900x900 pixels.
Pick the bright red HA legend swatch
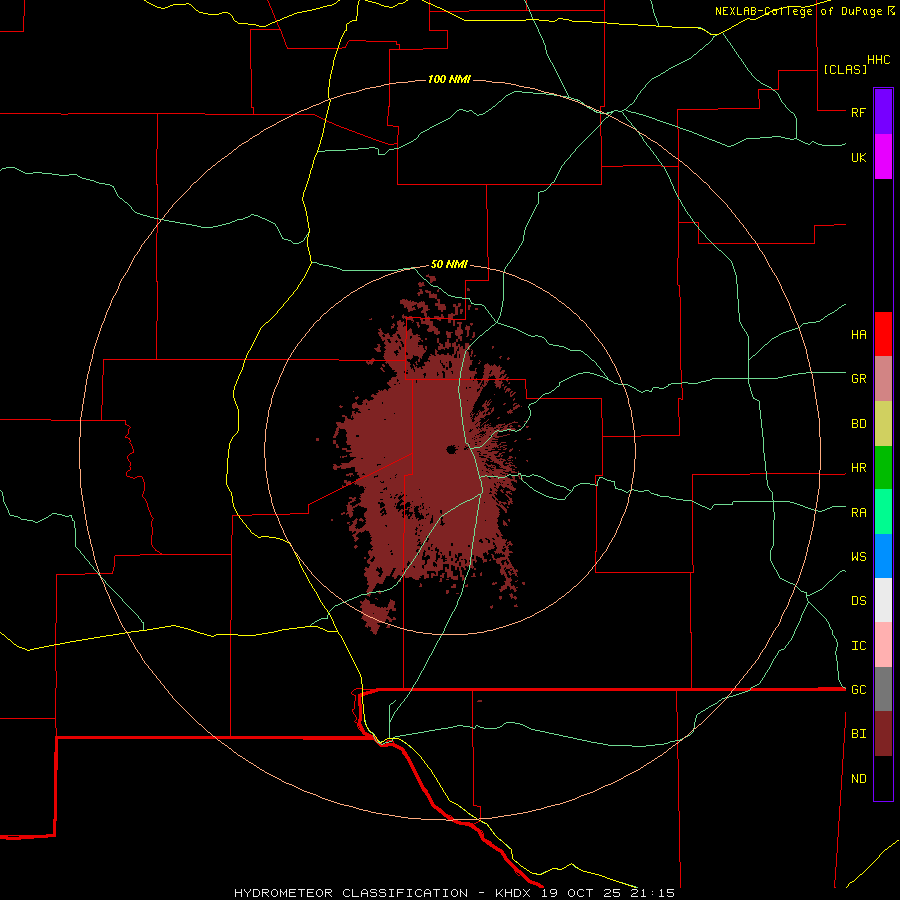tap(883, 334)
